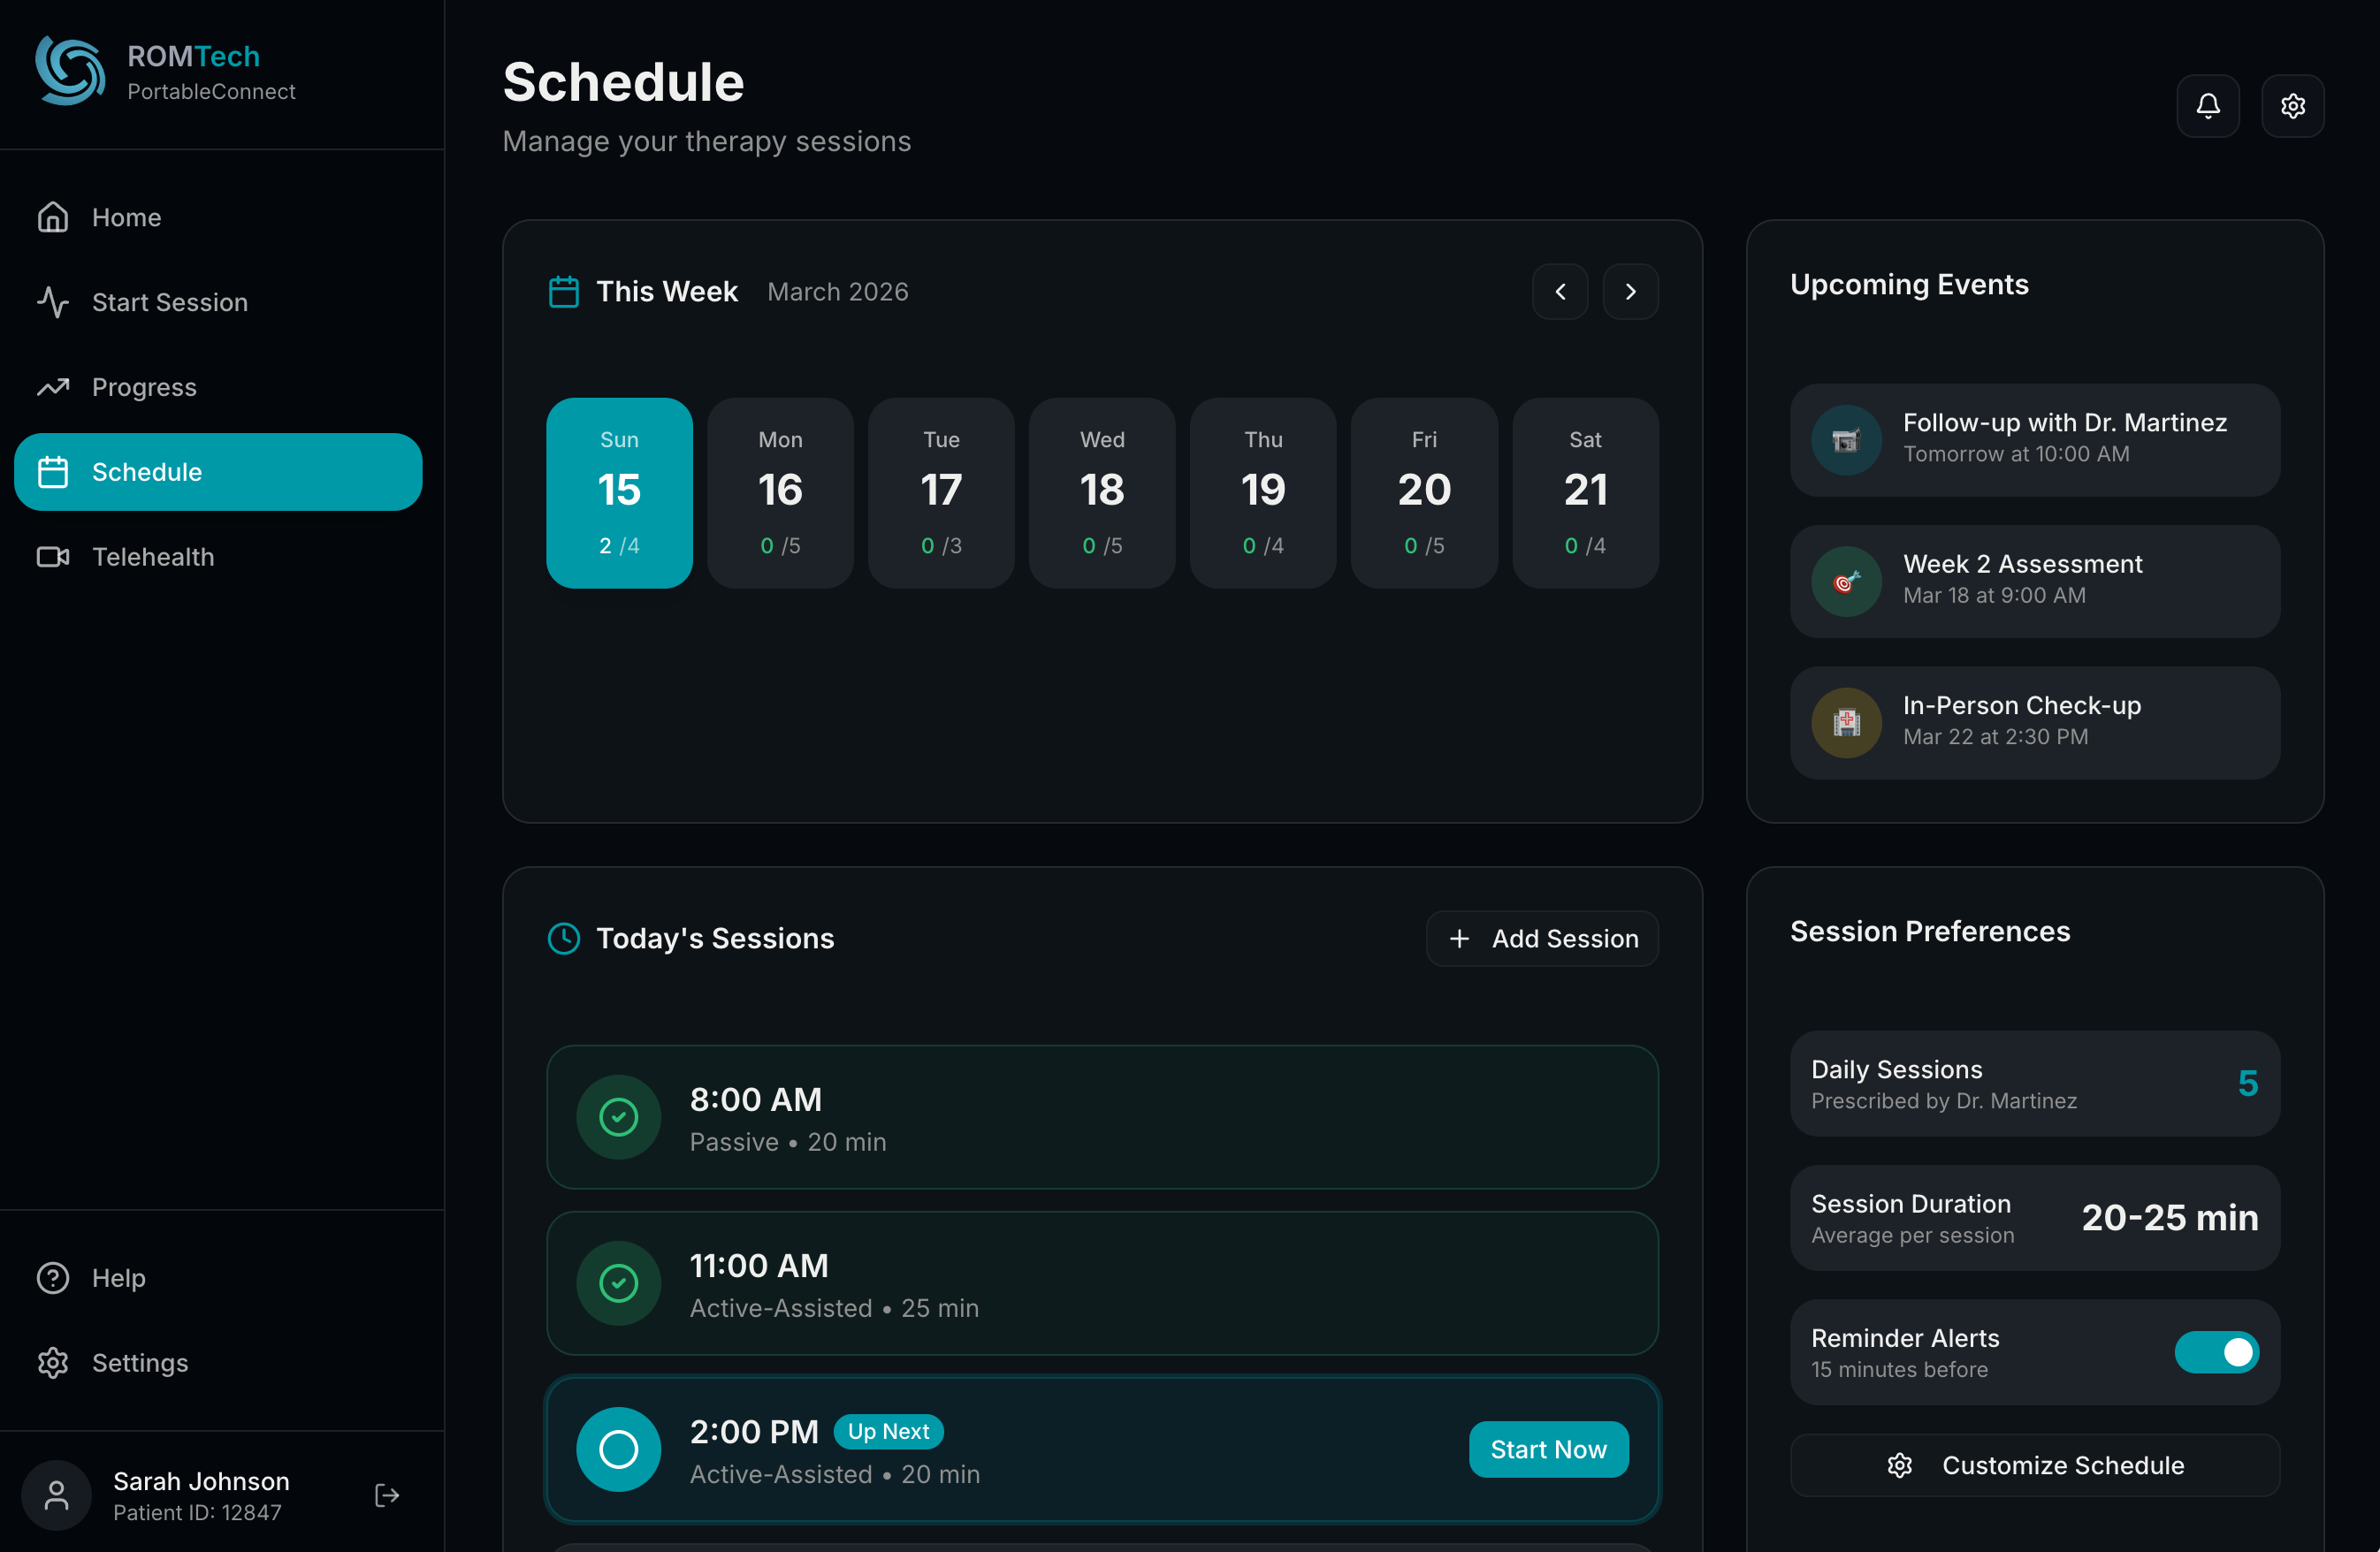Click the completed checkmark on 11:00 AM session
Screen dimensions: 2380x1552
(618, 1283)
